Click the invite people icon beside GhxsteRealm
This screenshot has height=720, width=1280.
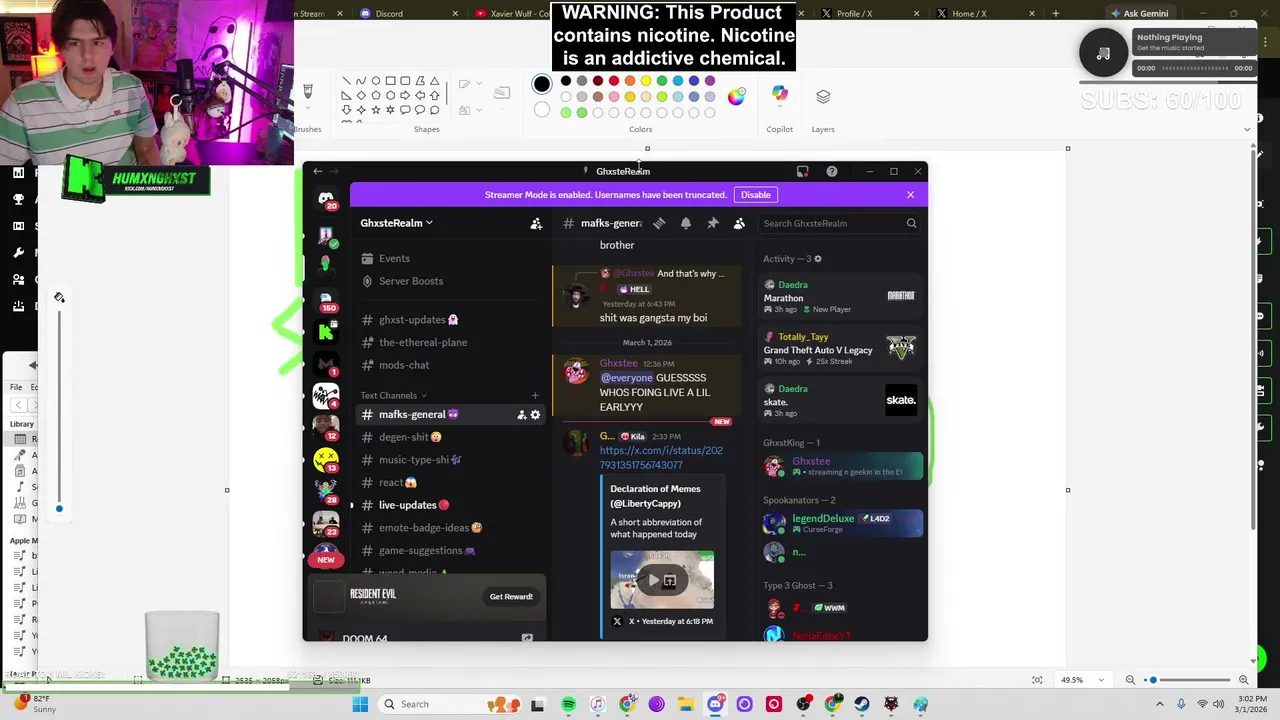click(536, 223)
